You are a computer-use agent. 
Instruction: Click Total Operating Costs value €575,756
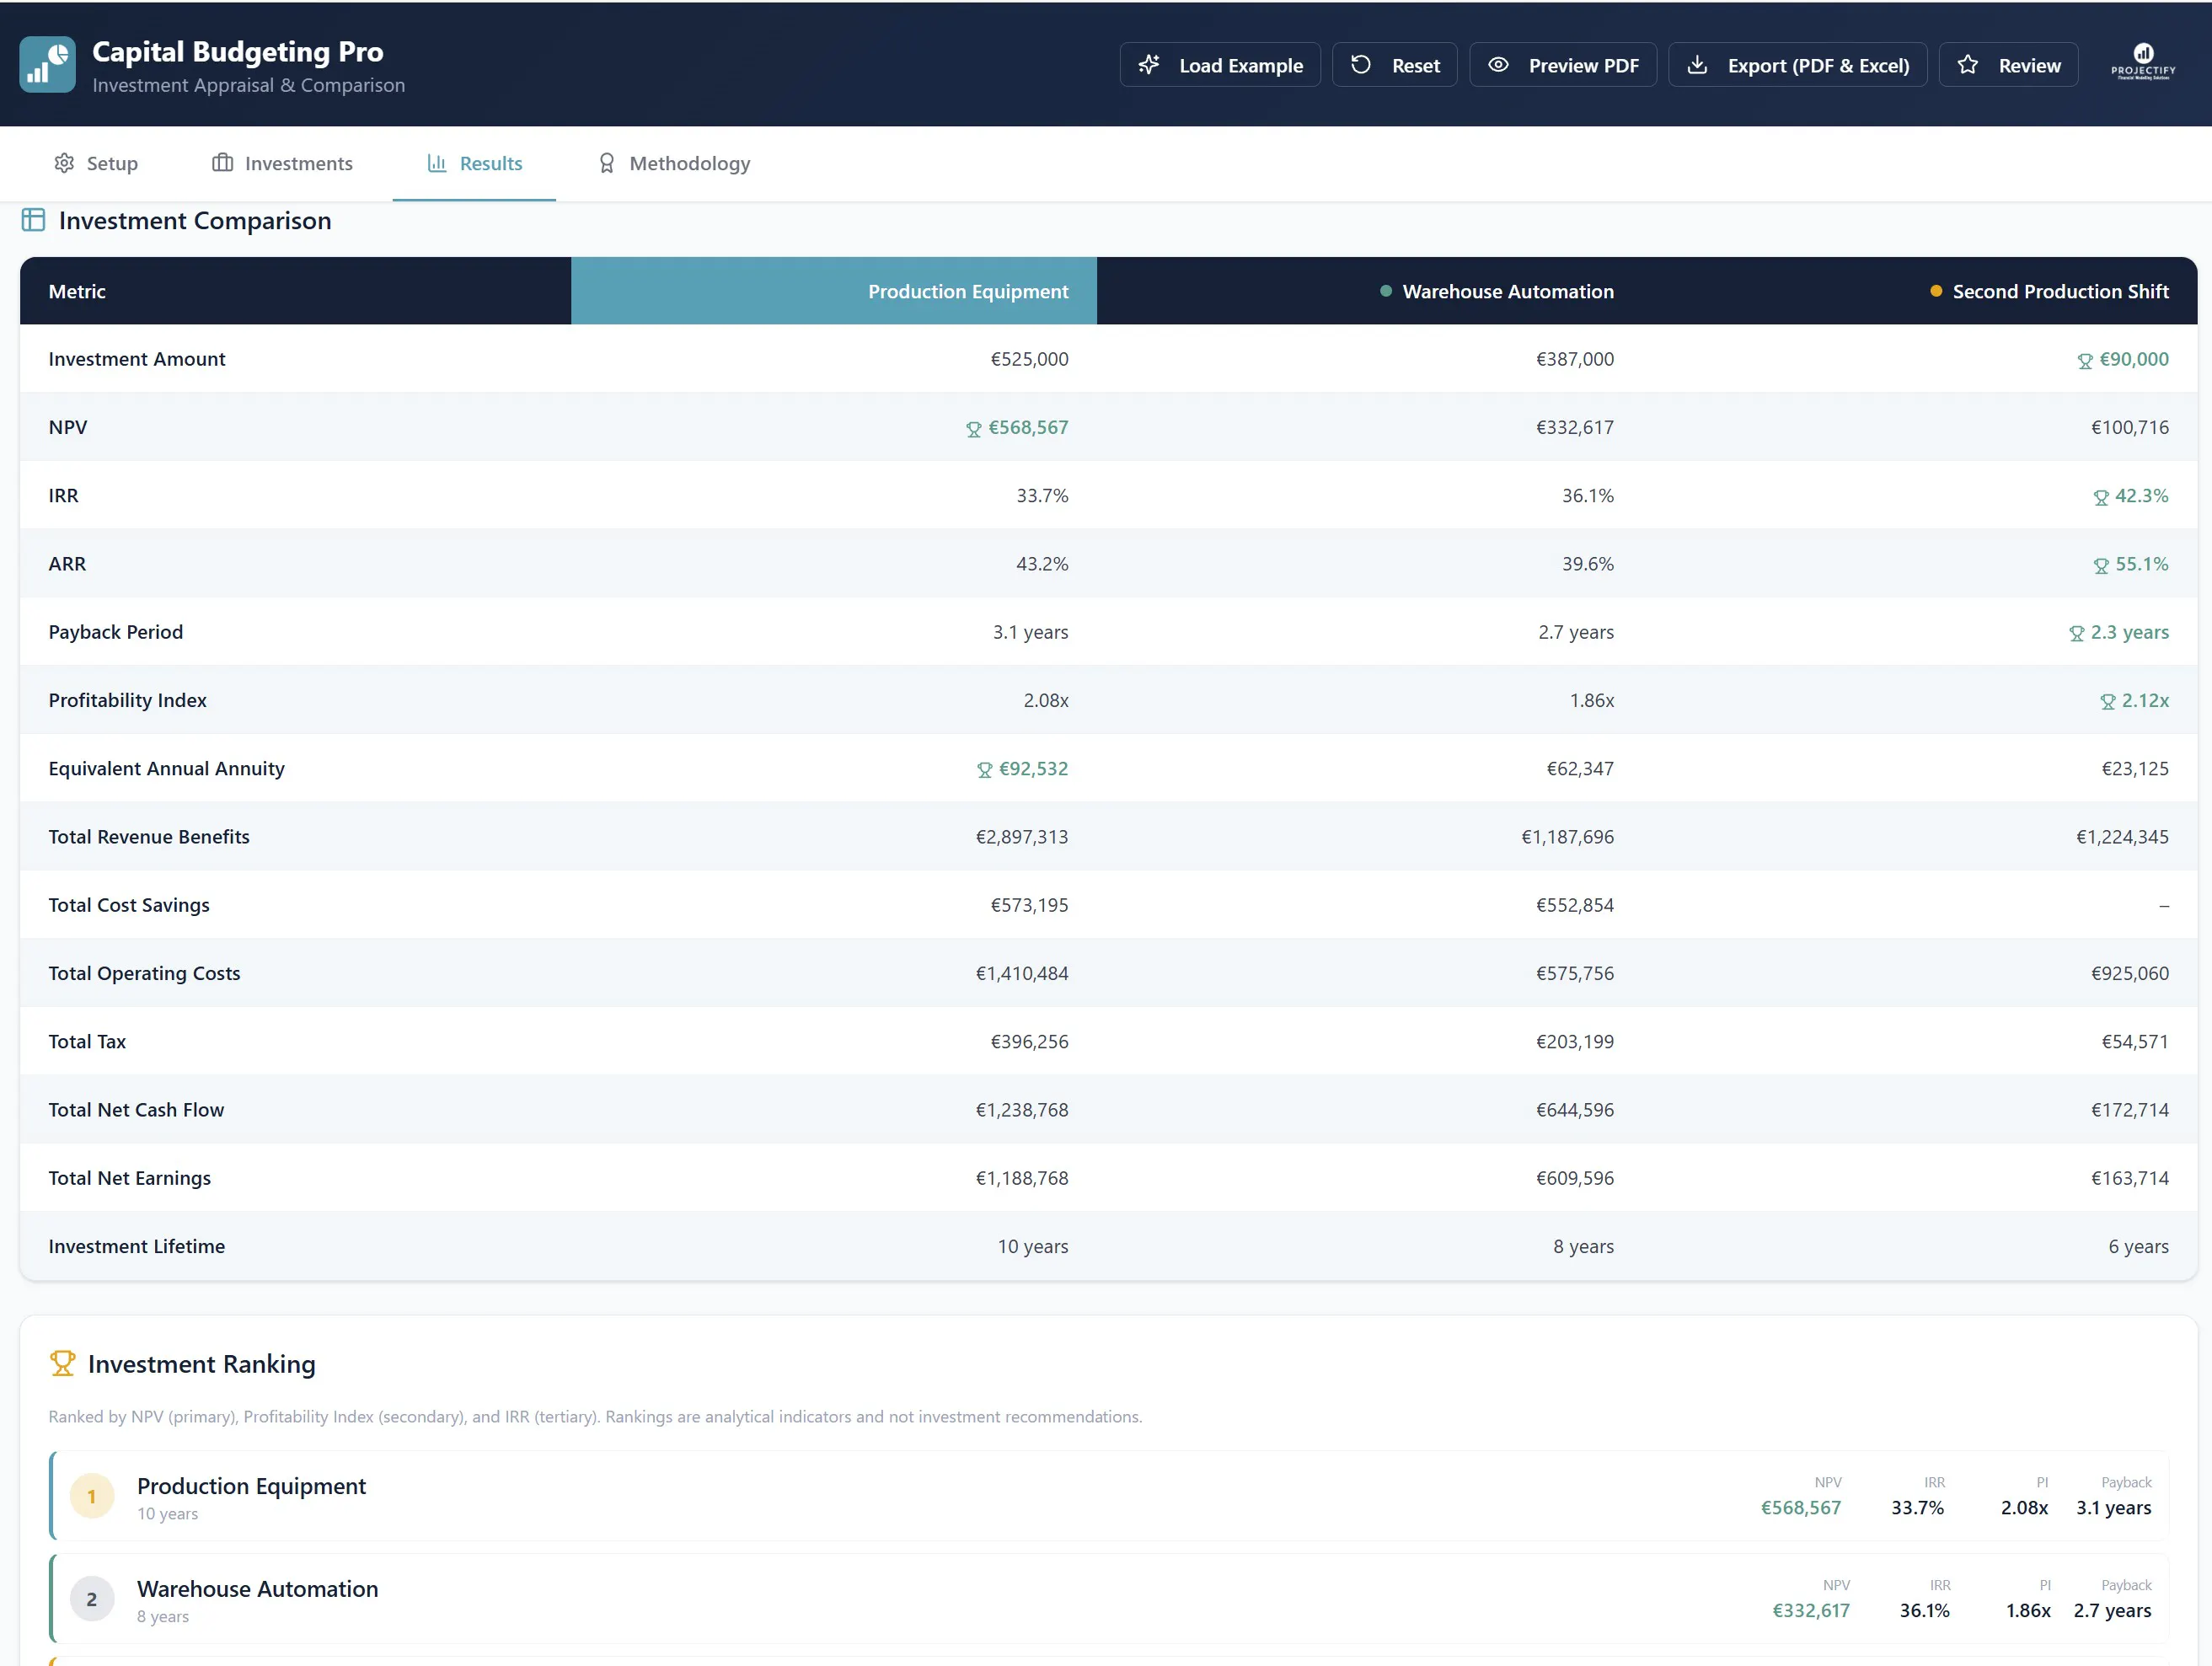click(x=1575, y=974)
